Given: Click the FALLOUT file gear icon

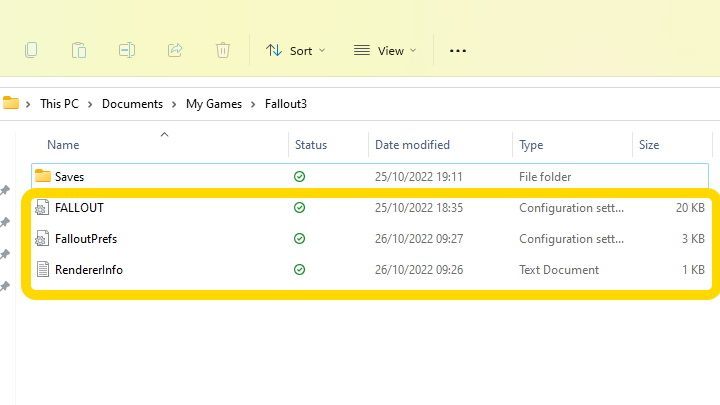Looking at the screenshot, I should (x=42, y=208).
